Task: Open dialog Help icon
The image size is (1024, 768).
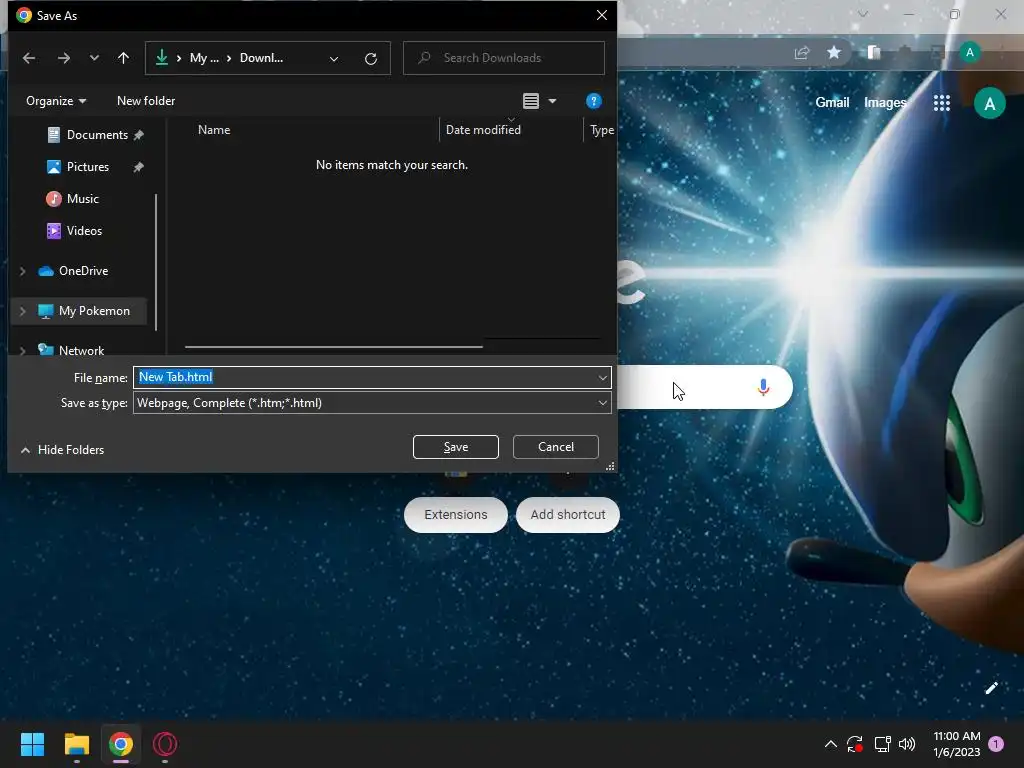Action: pos(594,101)
